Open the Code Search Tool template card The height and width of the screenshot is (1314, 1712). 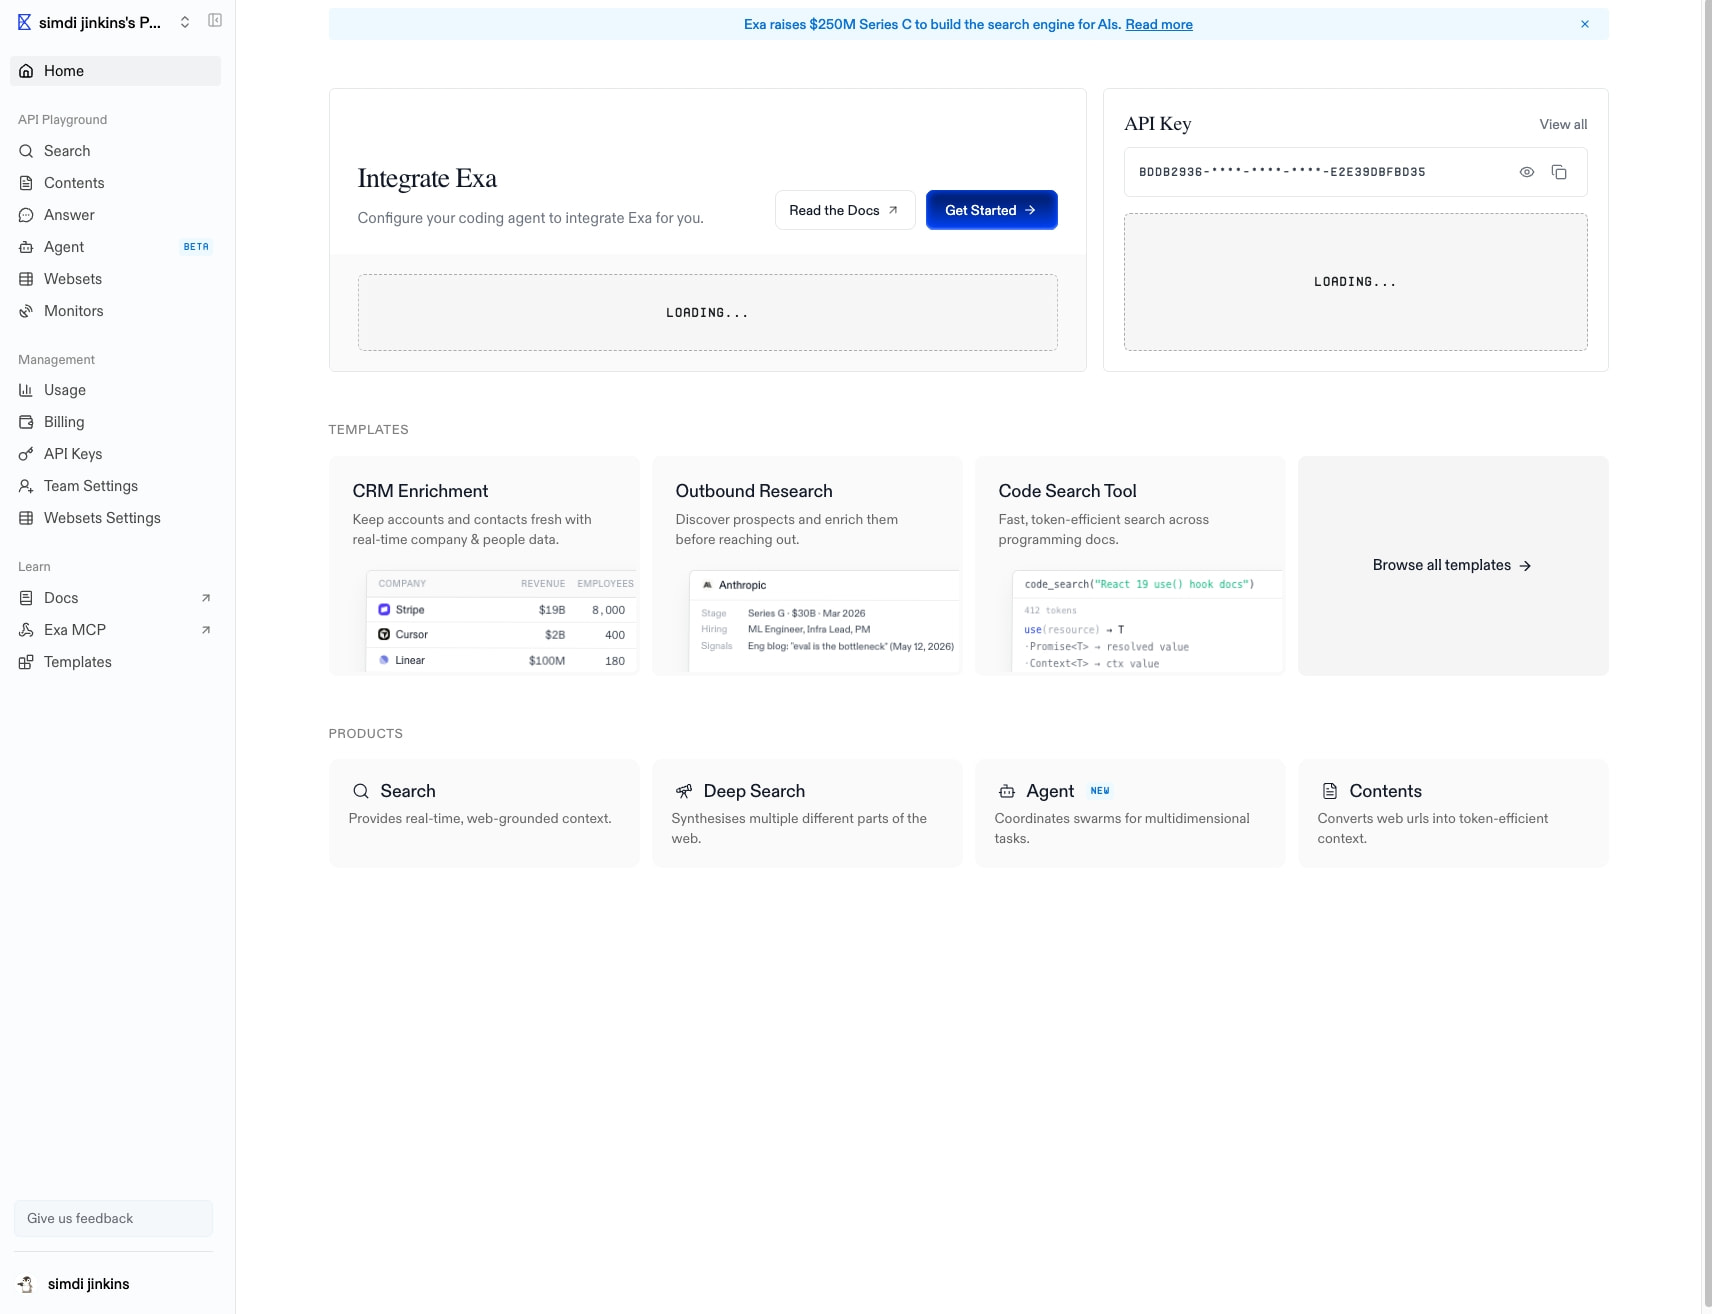(x=1130, y=566)
